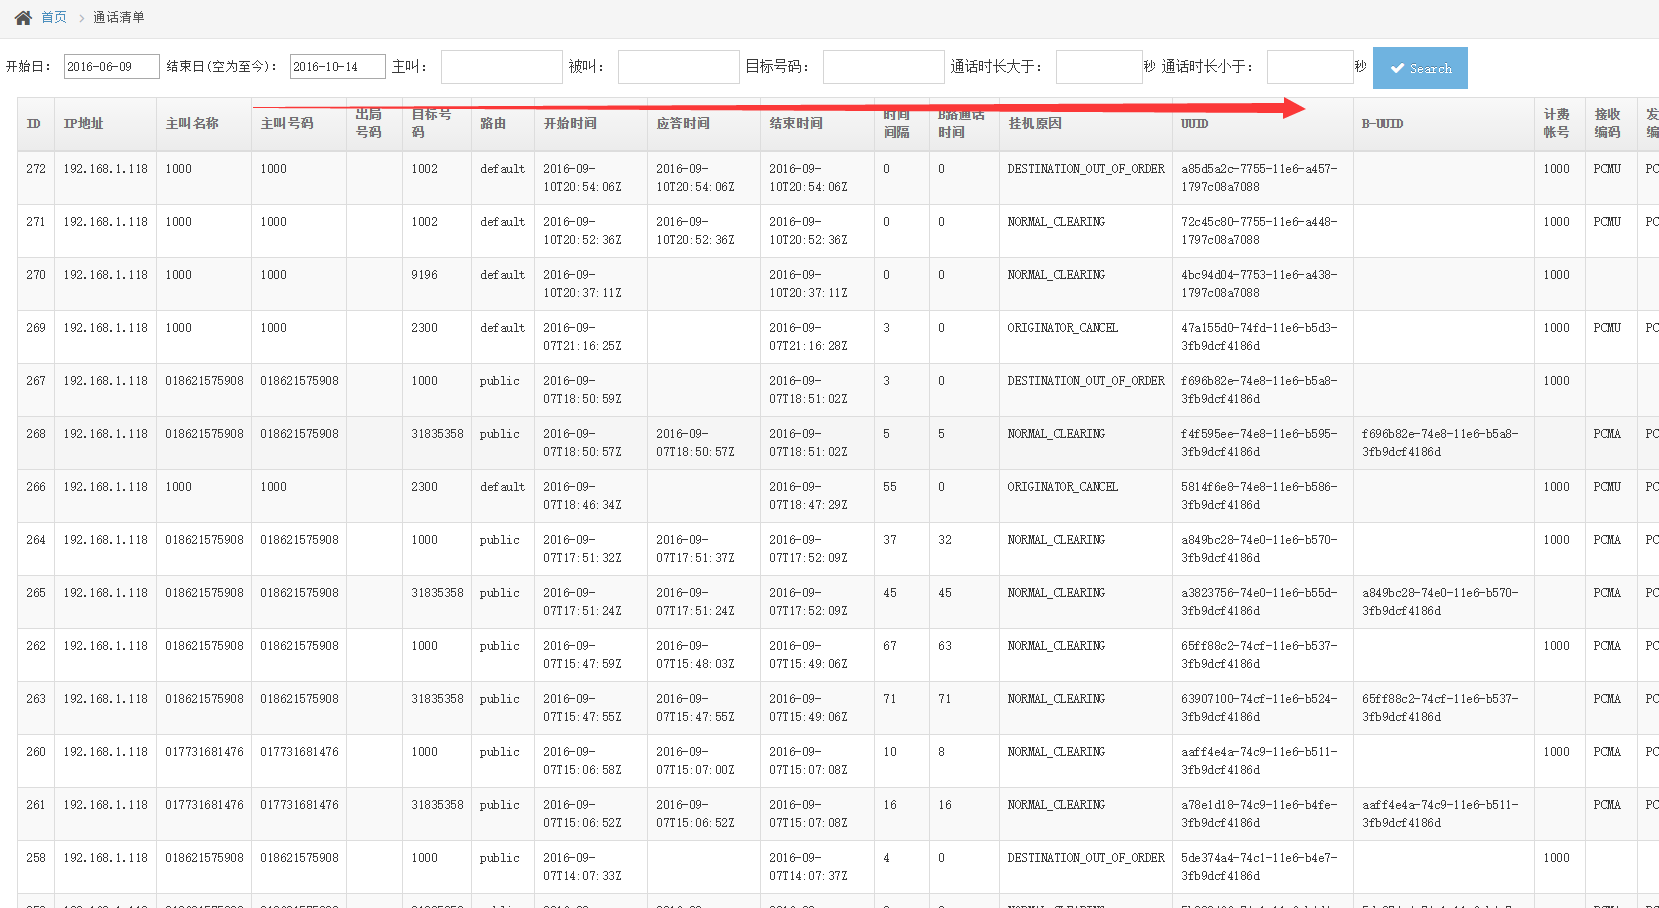Select the row with ID 272
Screen dimensions: 1659x908
36,169
